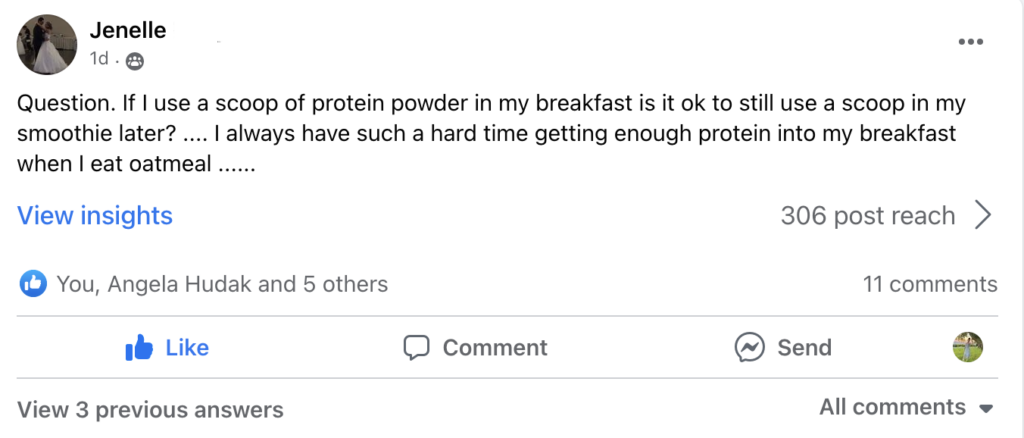Viewport: 1024px width, 438px height.
Task: Toggle the Like button on the post
Action: coord(167,348)
